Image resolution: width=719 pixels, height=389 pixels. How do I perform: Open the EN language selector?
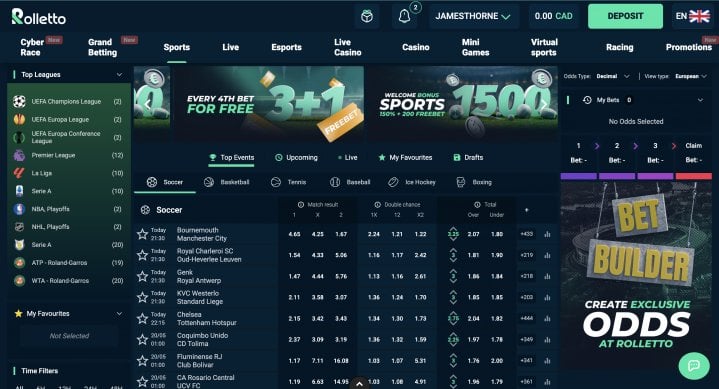692,17
